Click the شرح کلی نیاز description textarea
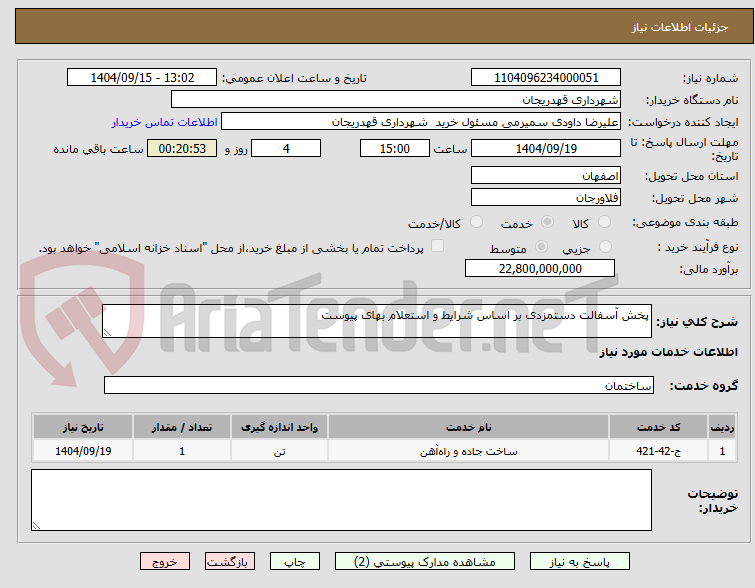This screenshot has width=755, height=588. [377, 321]
